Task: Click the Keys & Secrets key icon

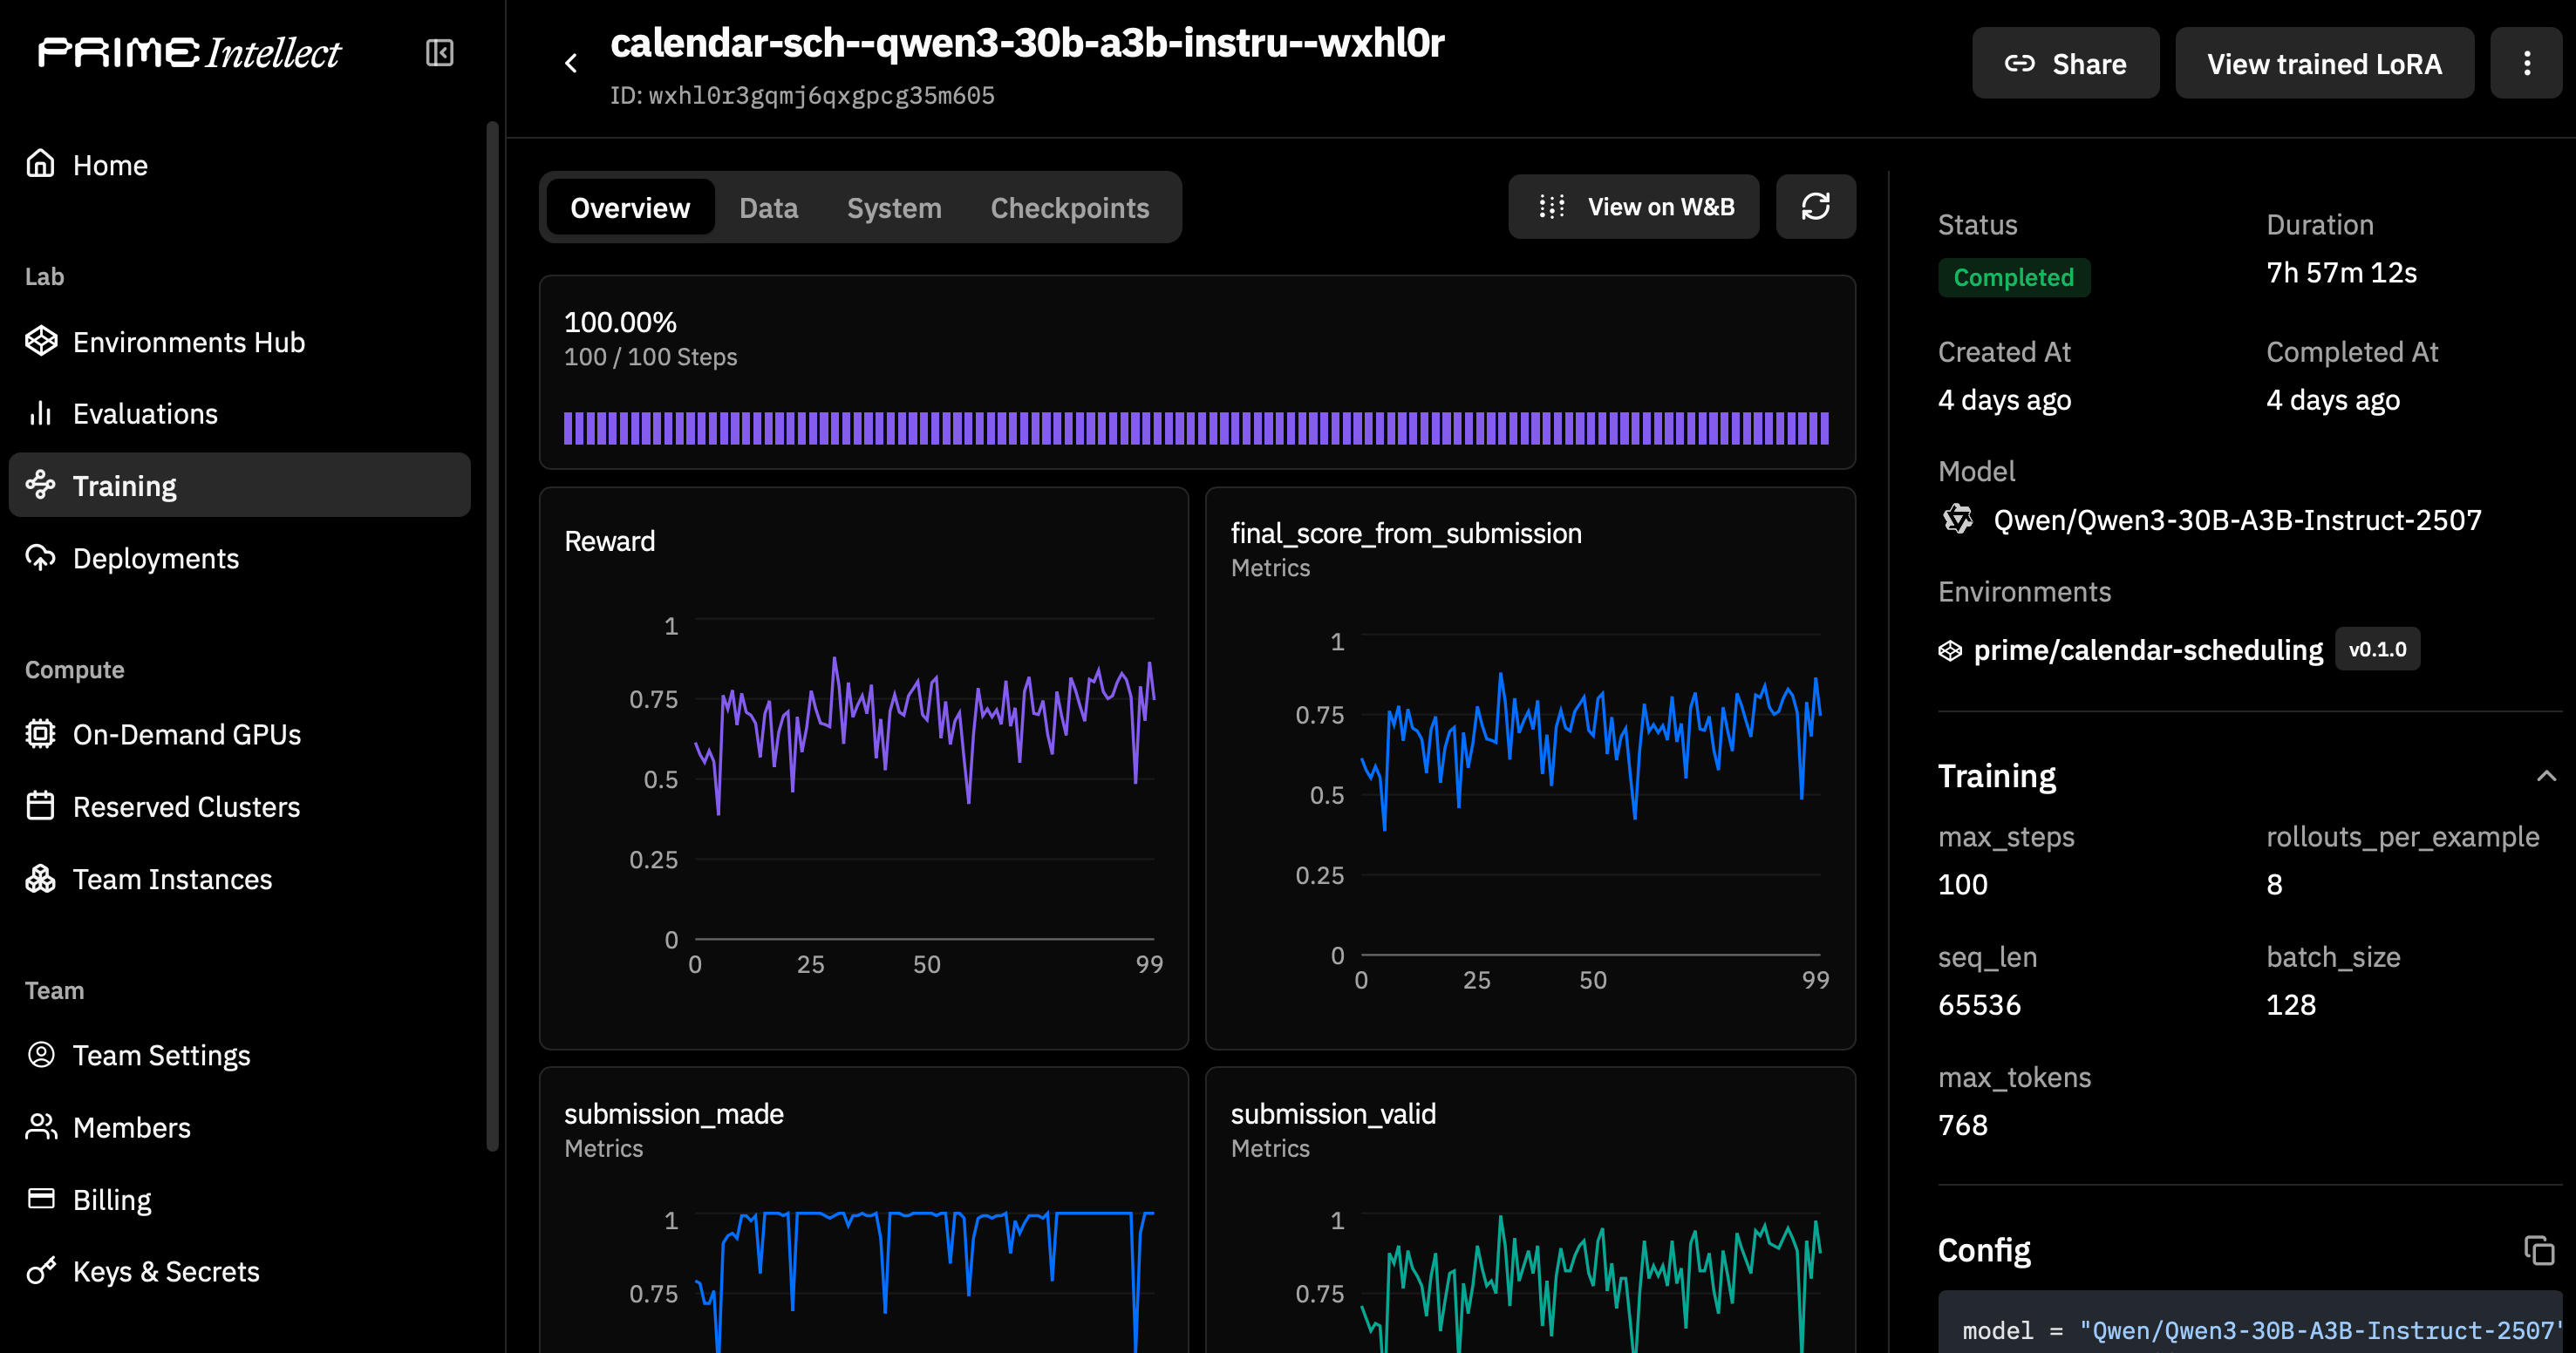Action: click(40, 1271)
